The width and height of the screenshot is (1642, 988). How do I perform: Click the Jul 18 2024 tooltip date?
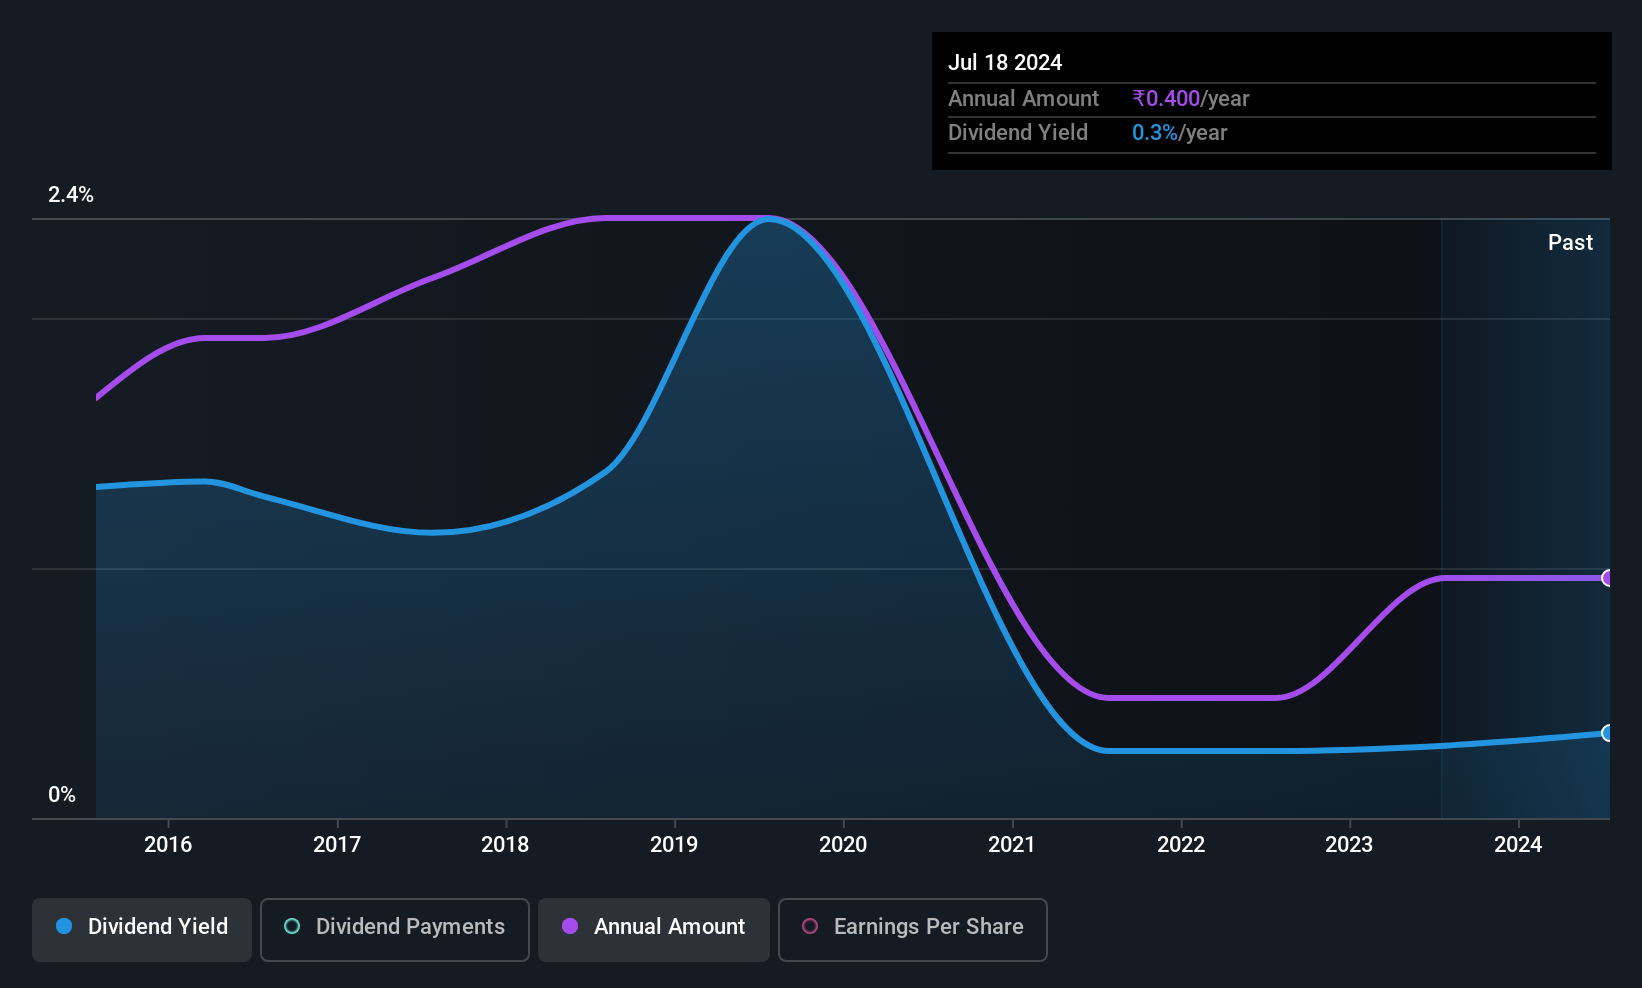coord(1005,62)
